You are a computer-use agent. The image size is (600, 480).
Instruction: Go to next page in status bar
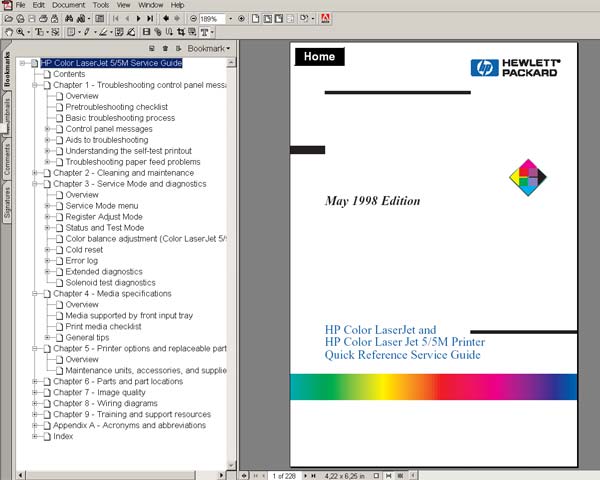305,476
